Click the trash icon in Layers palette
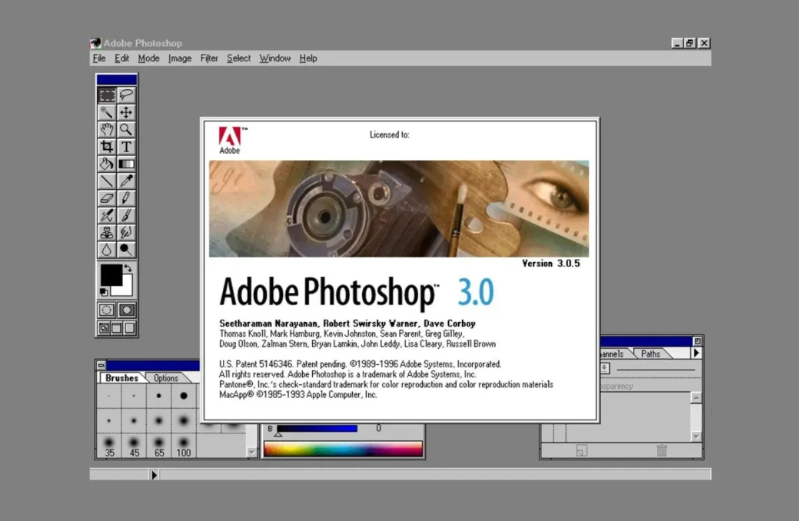 661,450
